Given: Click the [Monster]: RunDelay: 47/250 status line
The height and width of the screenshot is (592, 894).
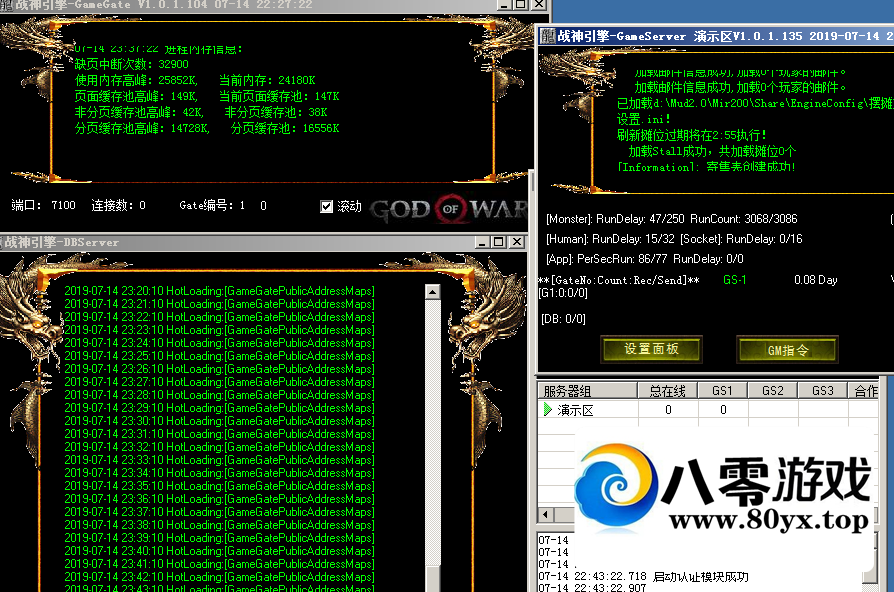Looking at the screenshot, I should [x=672, y=219].
